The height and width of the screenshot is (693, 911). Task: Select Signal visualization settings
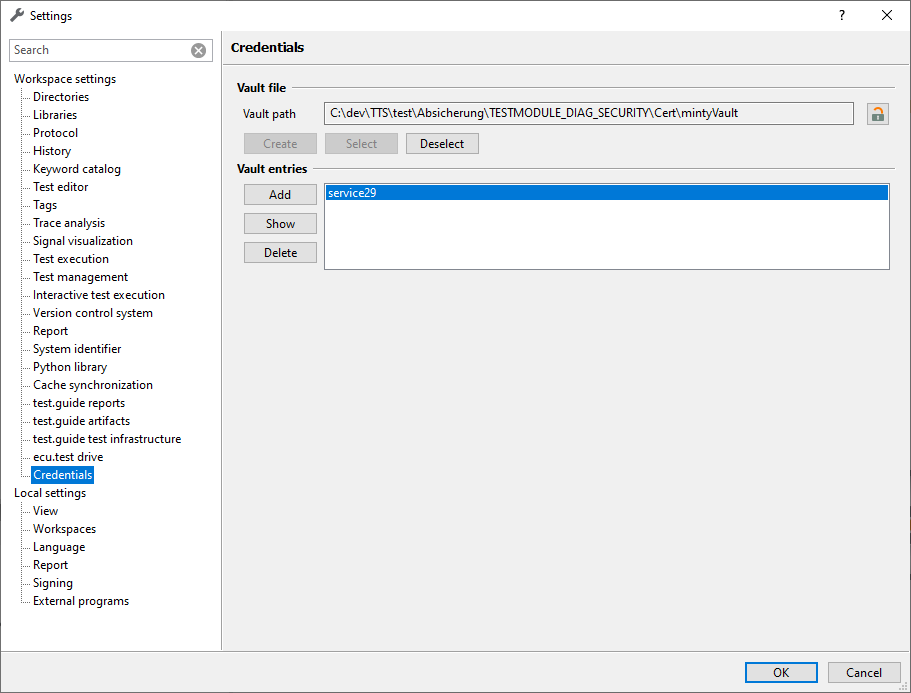tap(83, 241)
